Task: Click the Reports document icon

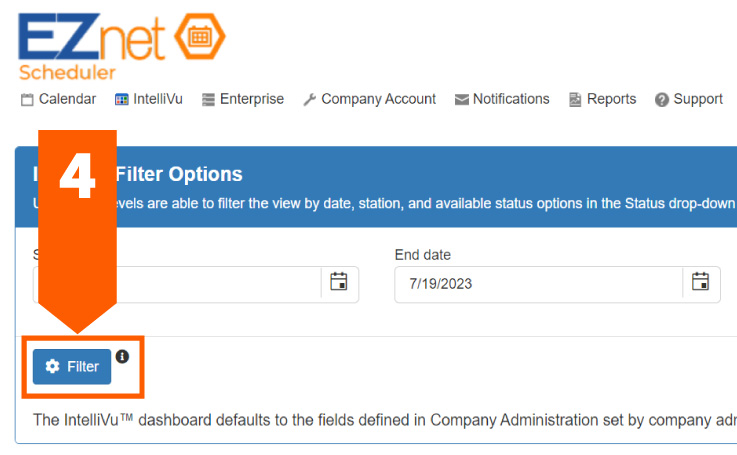Action: [x=575, y=100]
